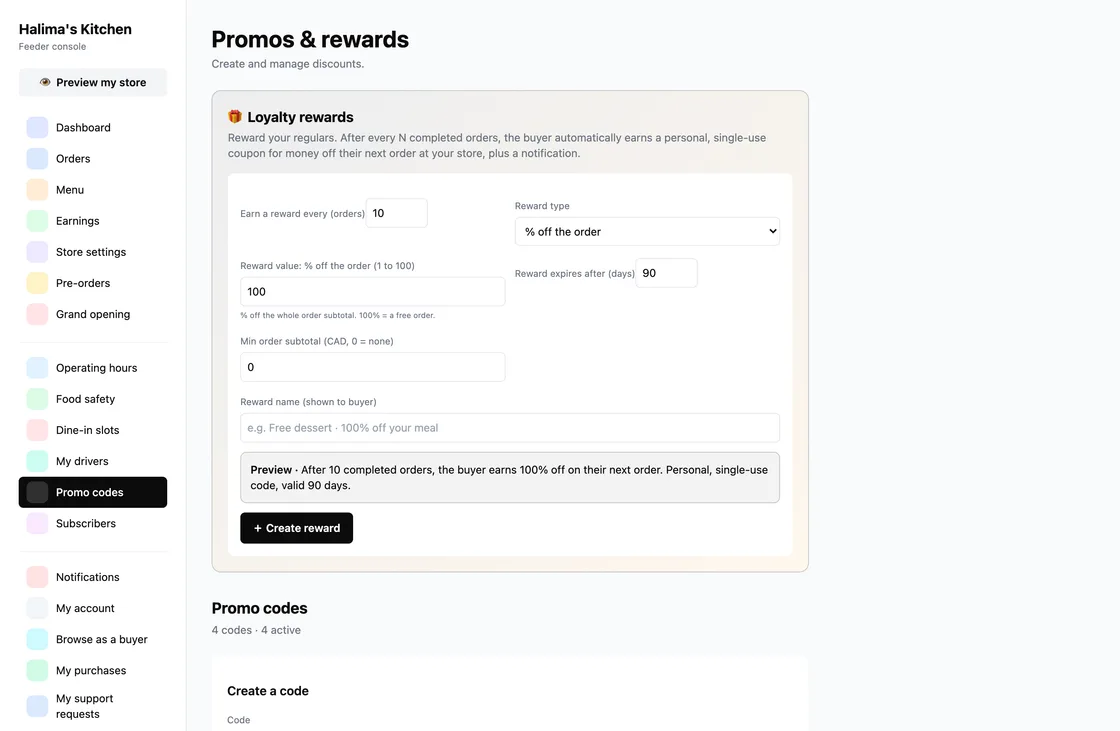Focus the Reward name input field
Image resolution: width=1120 pixels, height=731 pixels.
pyautogui.click(x=510, y=428)
